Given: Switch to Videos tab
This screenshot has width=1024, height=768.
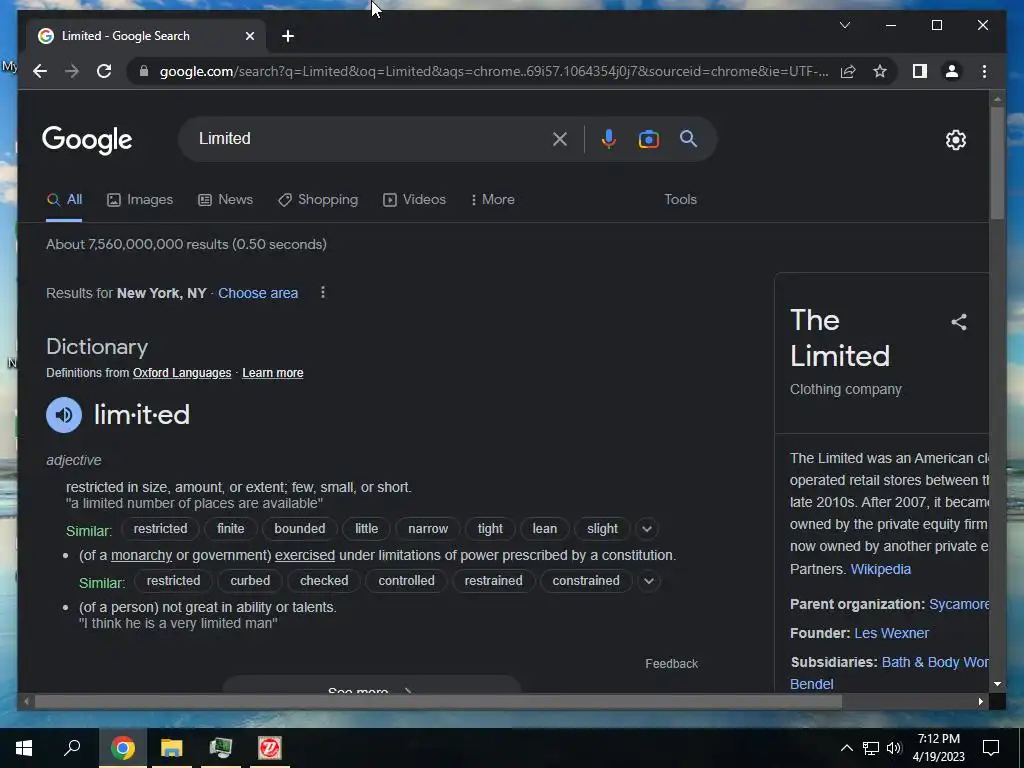Looking at the screenshot, I should pos(414,200).
